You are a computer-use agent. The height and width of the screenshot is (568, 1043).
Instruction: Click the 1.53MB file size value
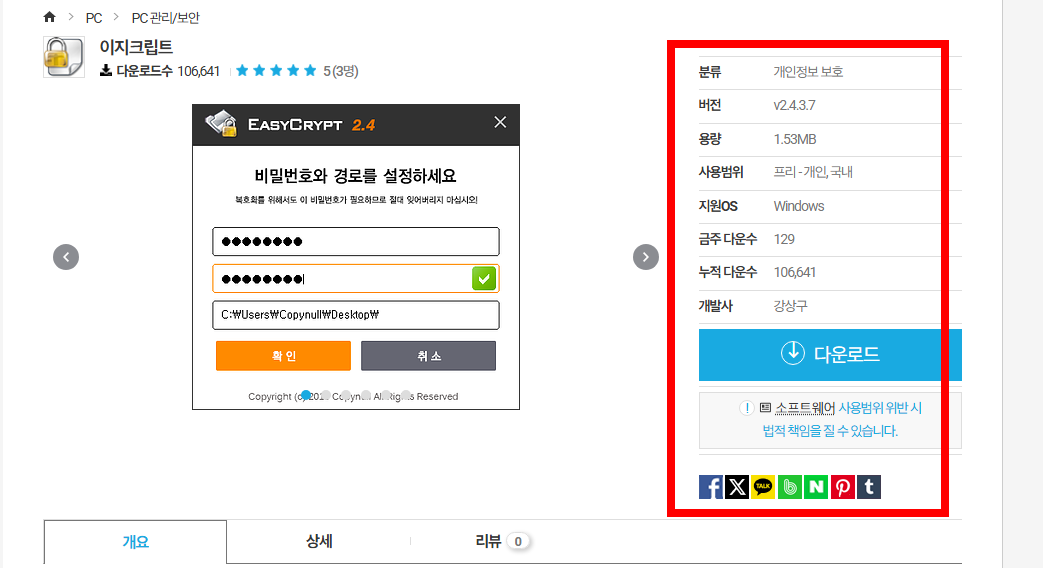click(x=795, y=139)
